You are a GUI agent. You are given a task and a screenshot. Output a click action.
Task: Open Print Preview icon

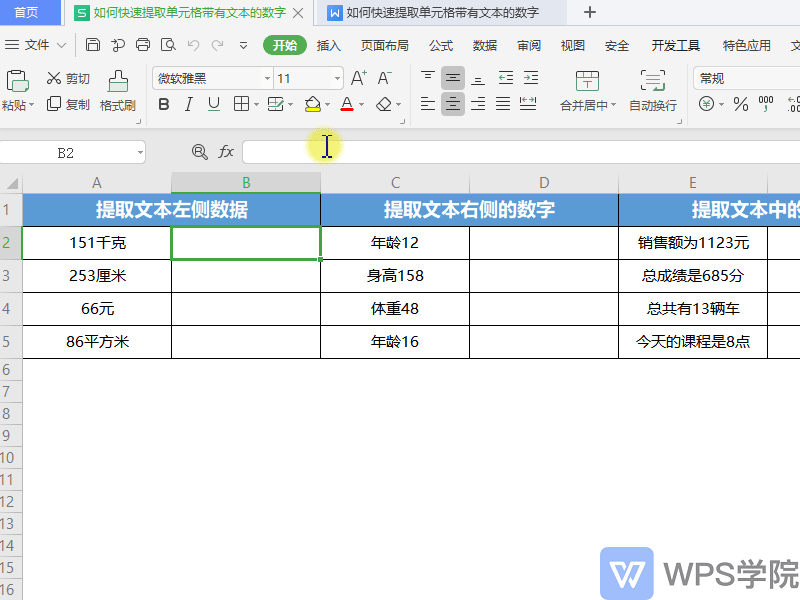coord(168,45)
